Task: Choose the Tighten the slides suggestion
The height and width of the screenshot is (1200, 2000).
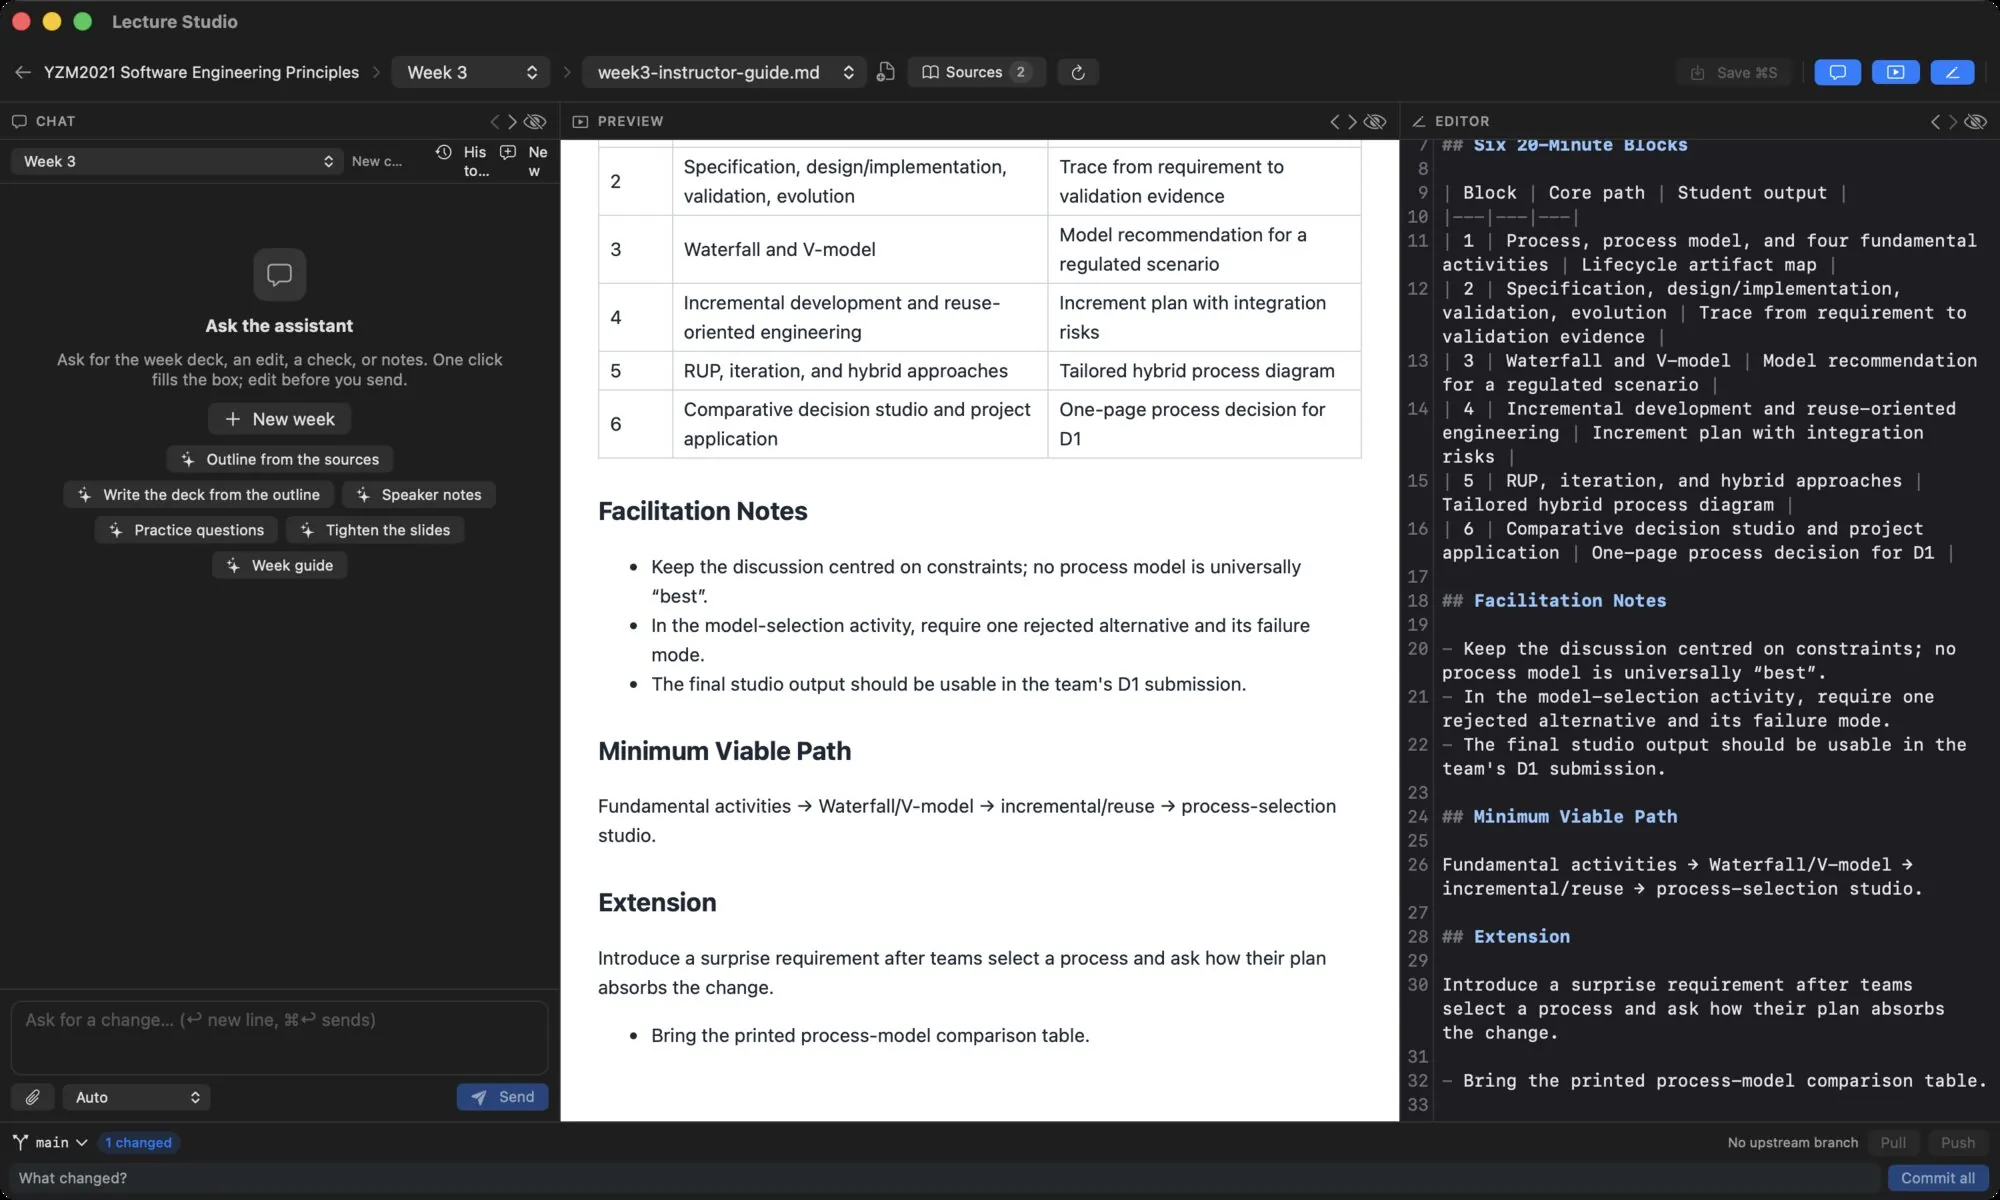Action: [x=375, y=530]
